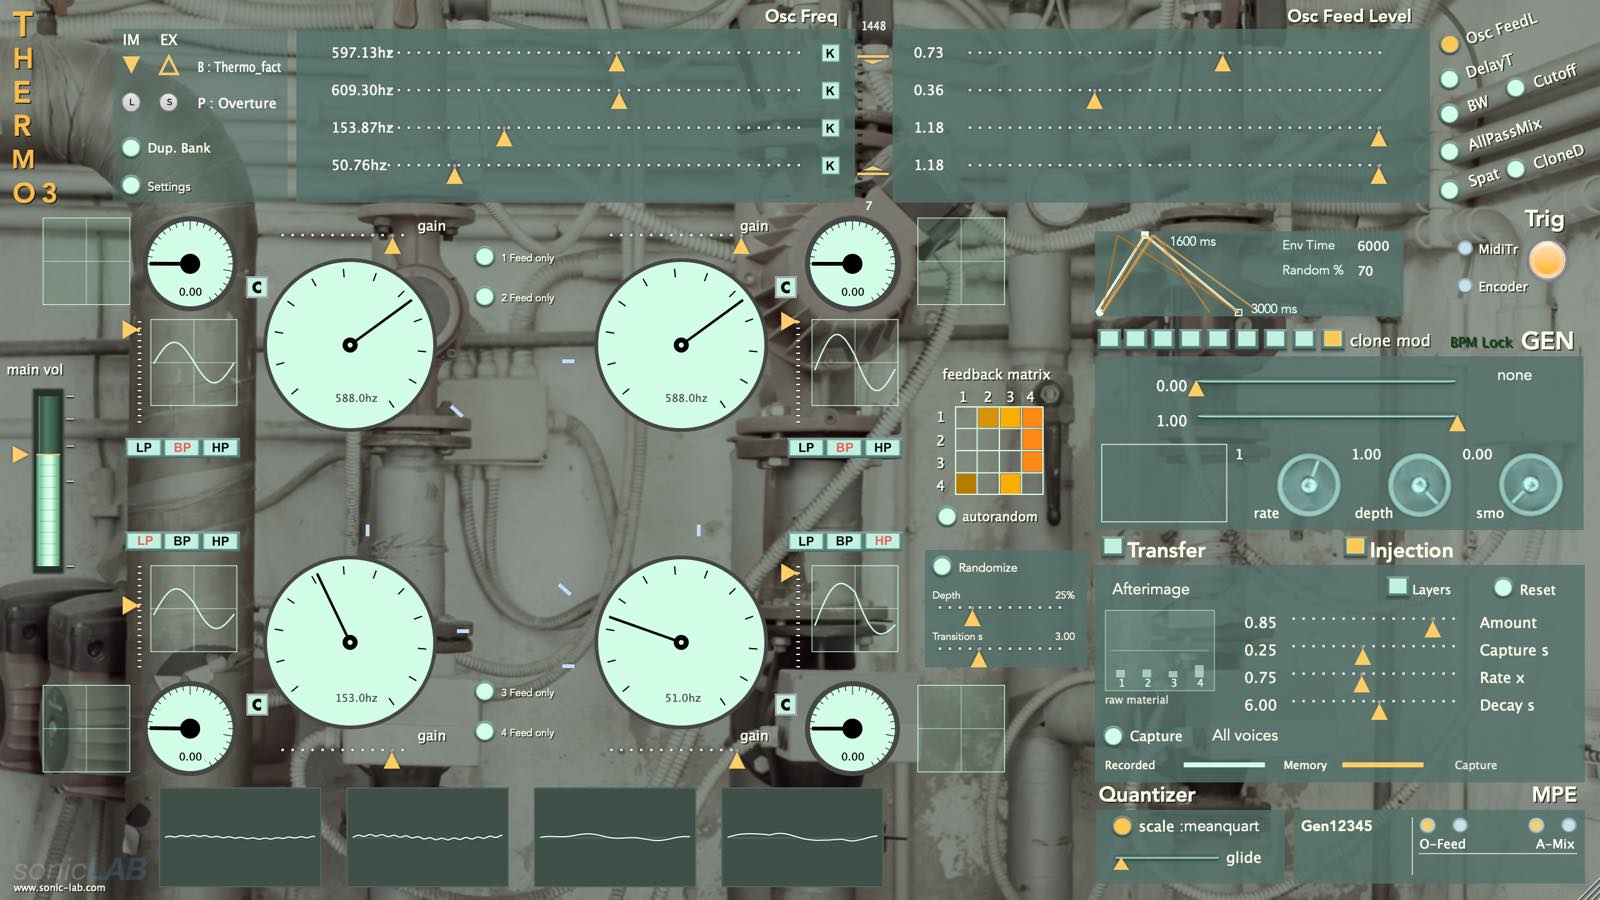Viewport: 1600px width, 900px height.
Task: Click the 51.0hz oscillator dial
Action: tap(681, 642)
